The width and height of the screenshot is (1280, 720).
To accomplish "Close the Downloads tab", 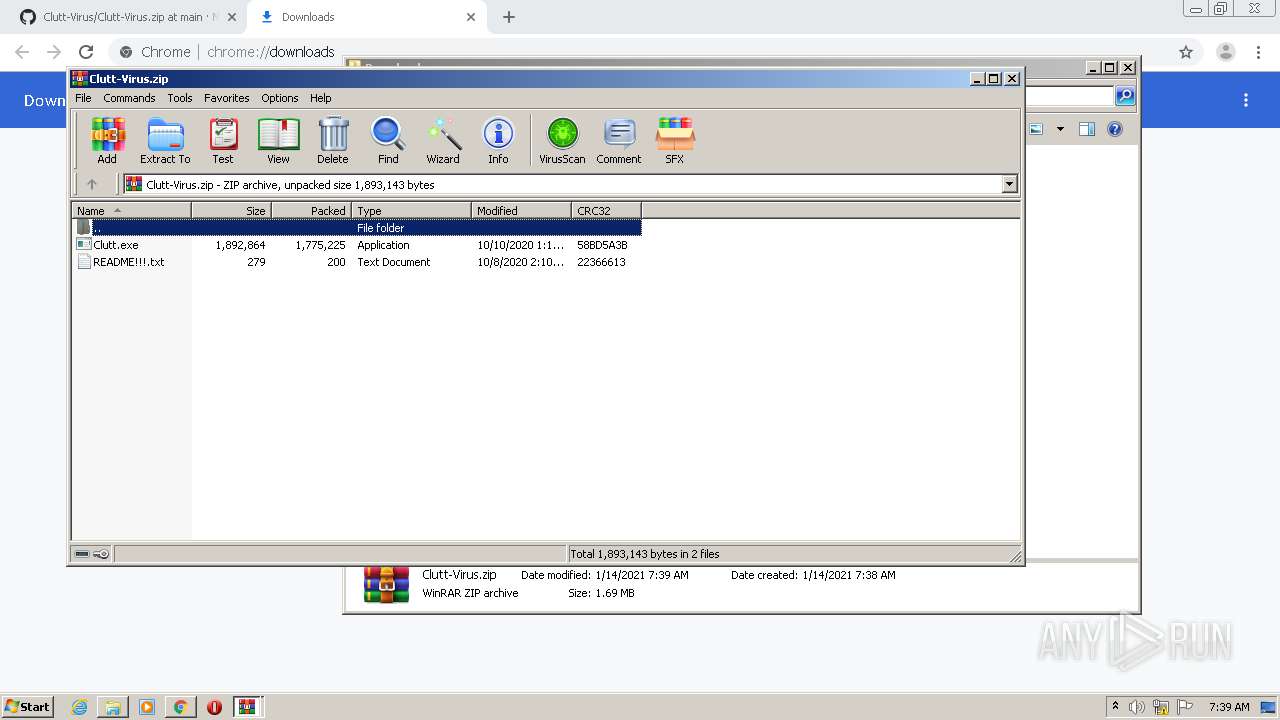I will pos(471,17).
